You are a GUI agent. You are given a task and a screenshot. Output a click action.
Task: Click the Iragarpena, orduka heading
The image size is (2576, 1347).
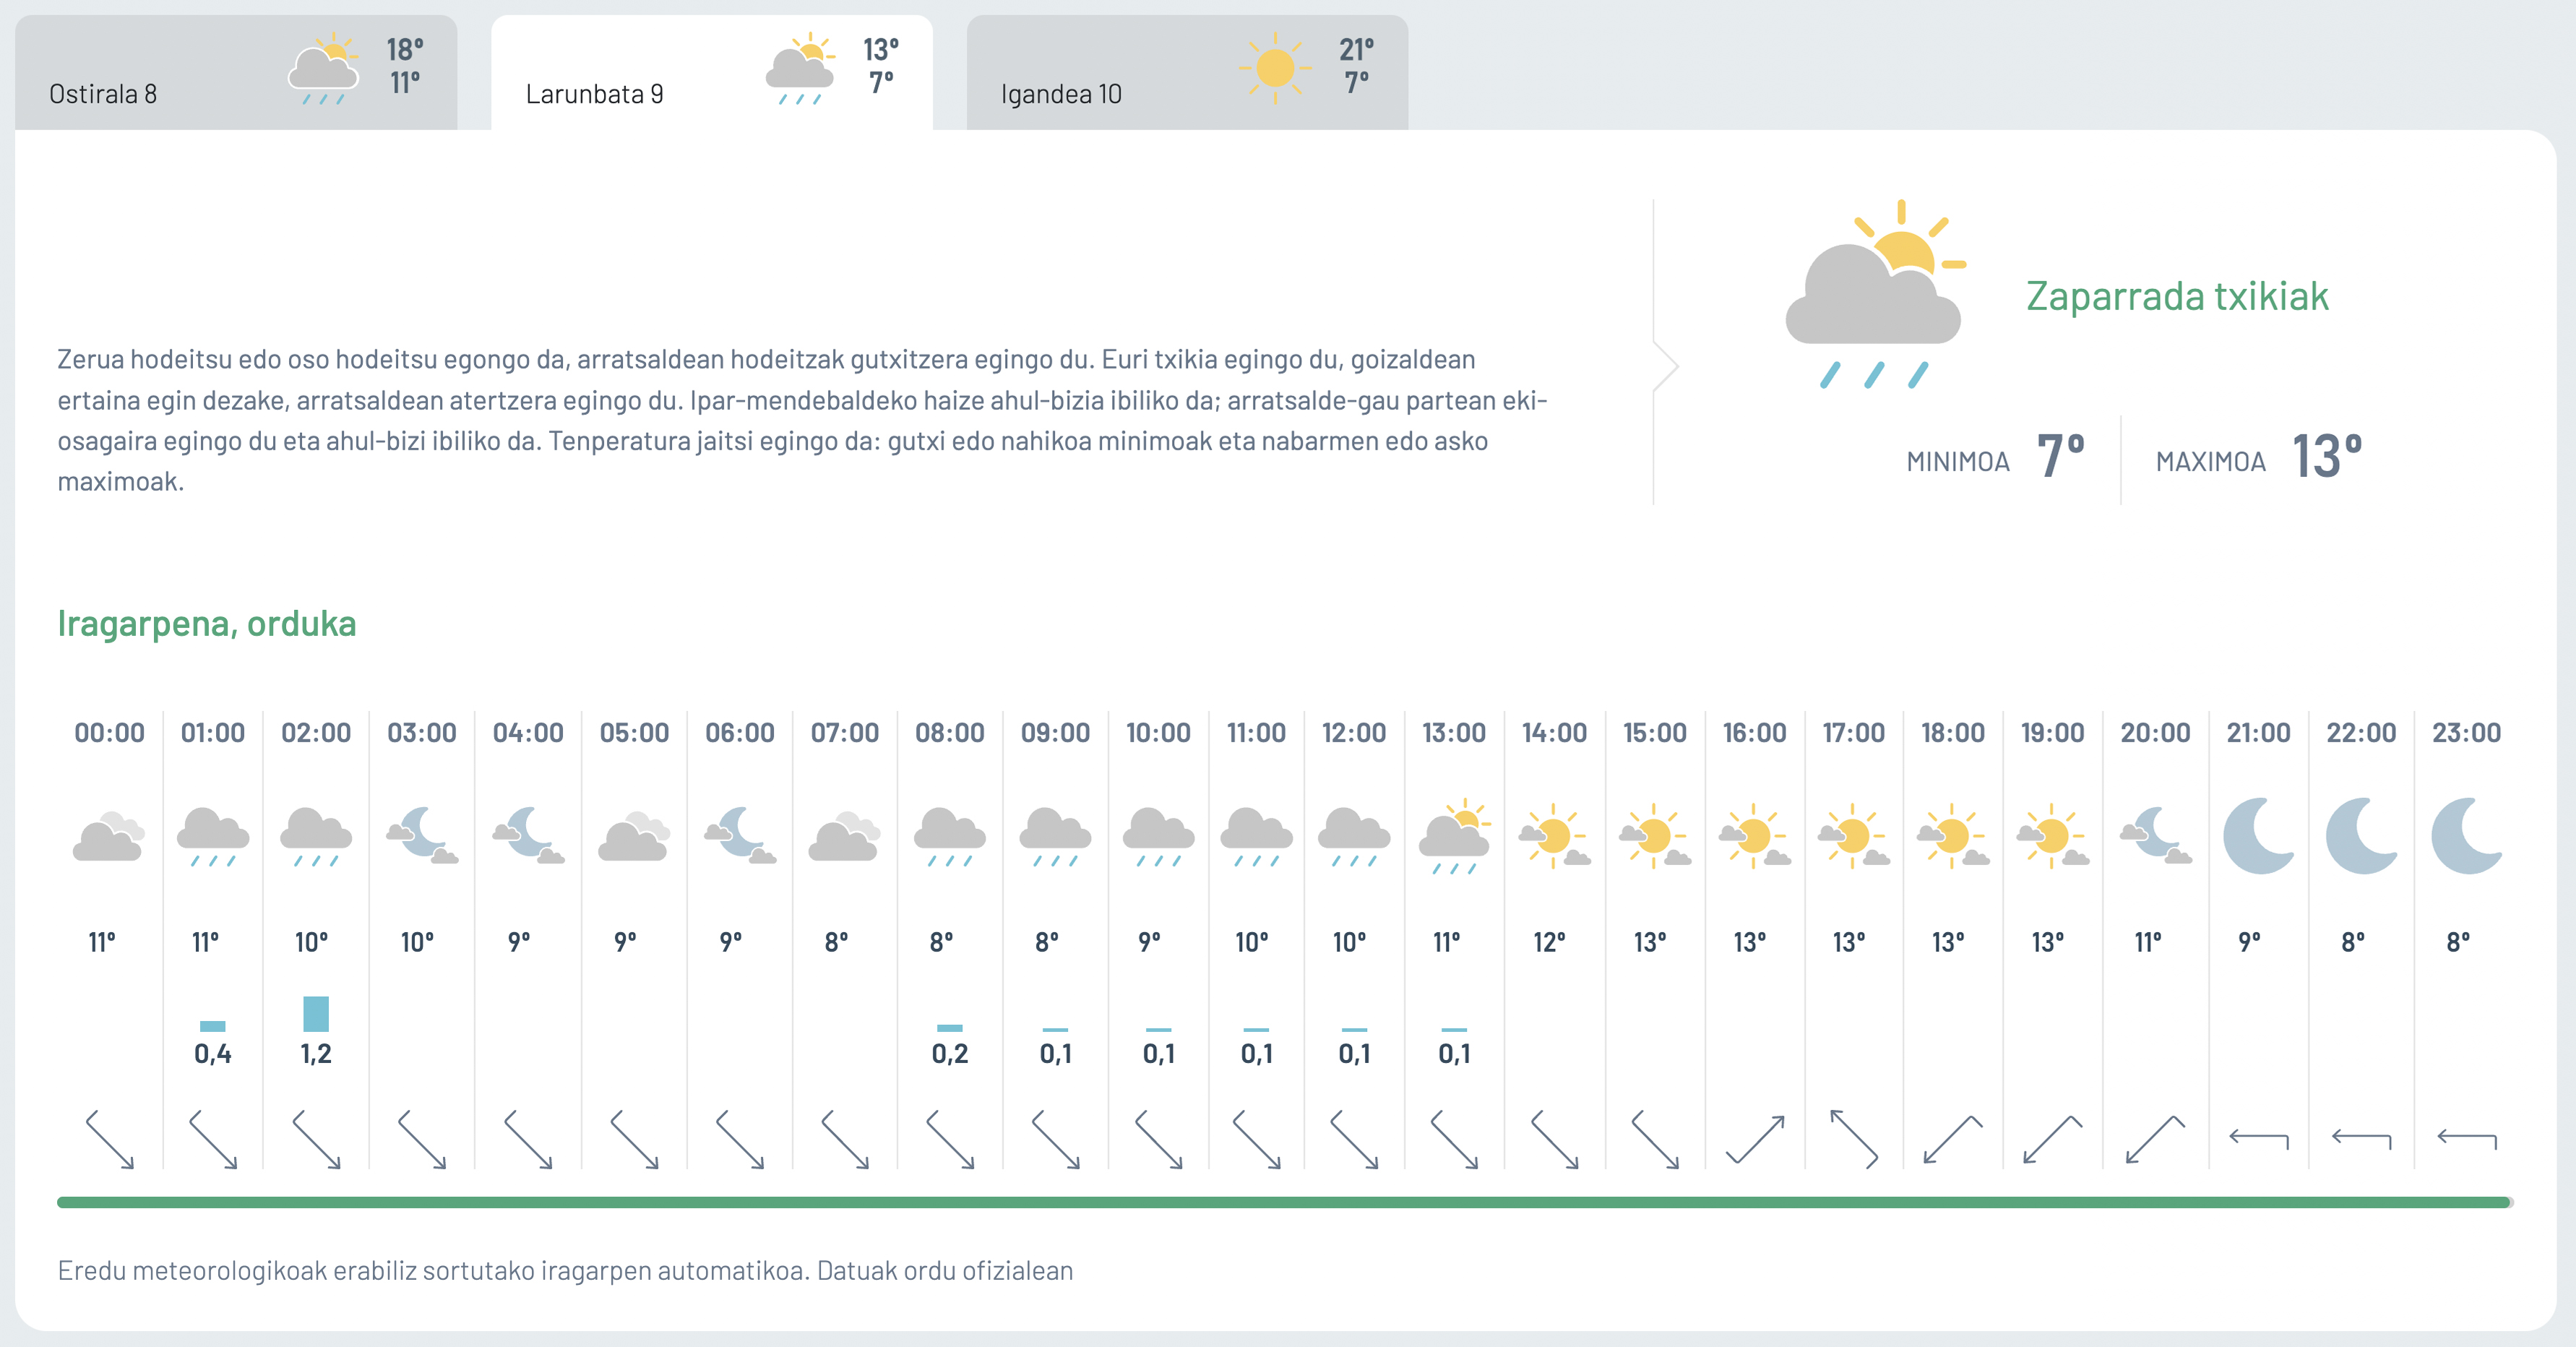(207, 623)
